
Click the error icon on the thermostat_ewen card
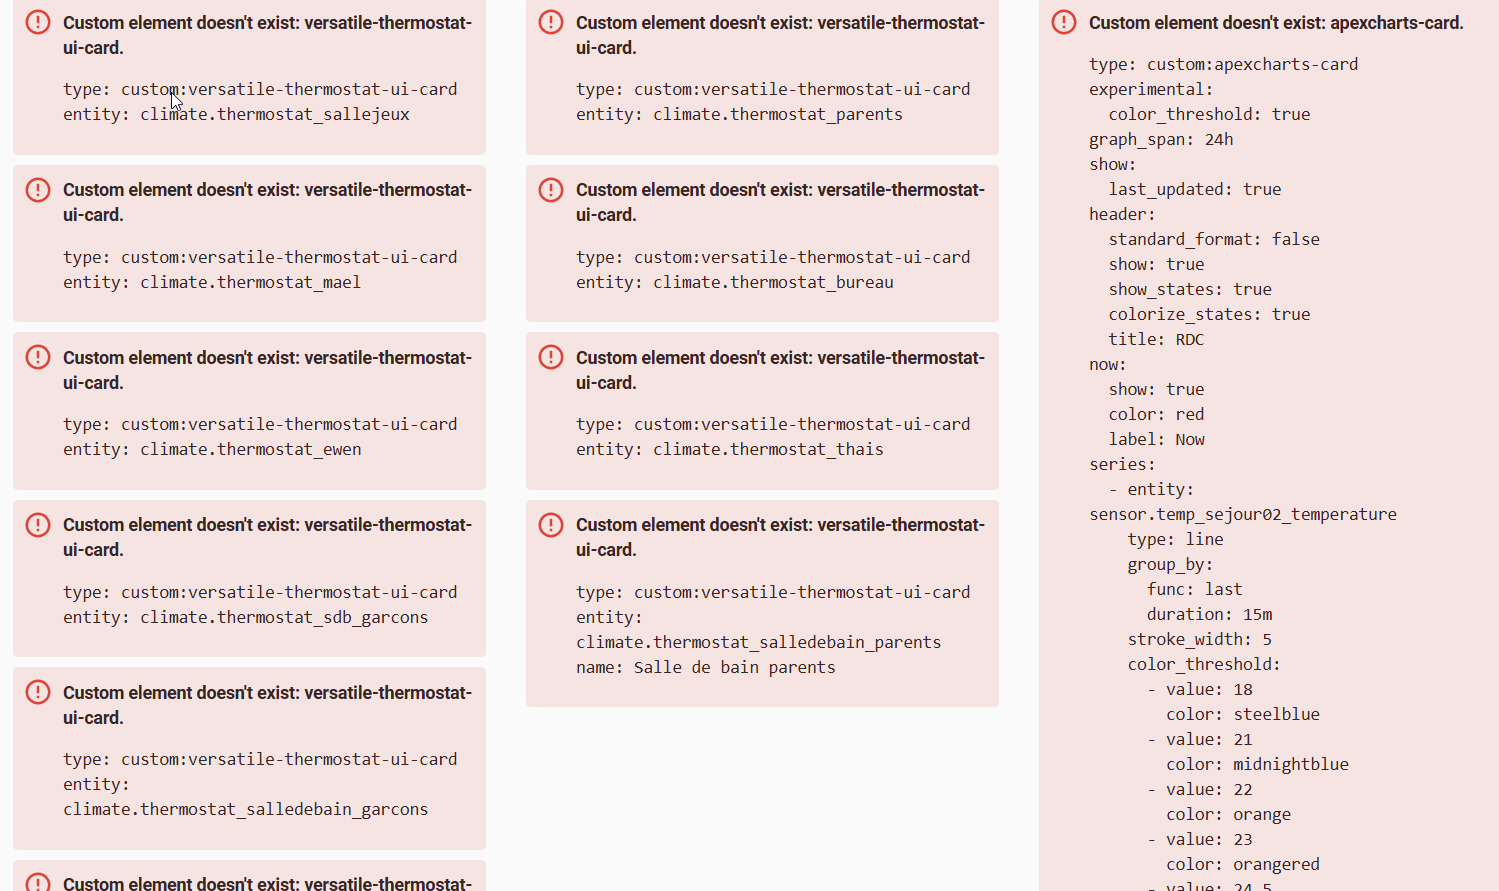pyautogui.click(x=38, y=357)
